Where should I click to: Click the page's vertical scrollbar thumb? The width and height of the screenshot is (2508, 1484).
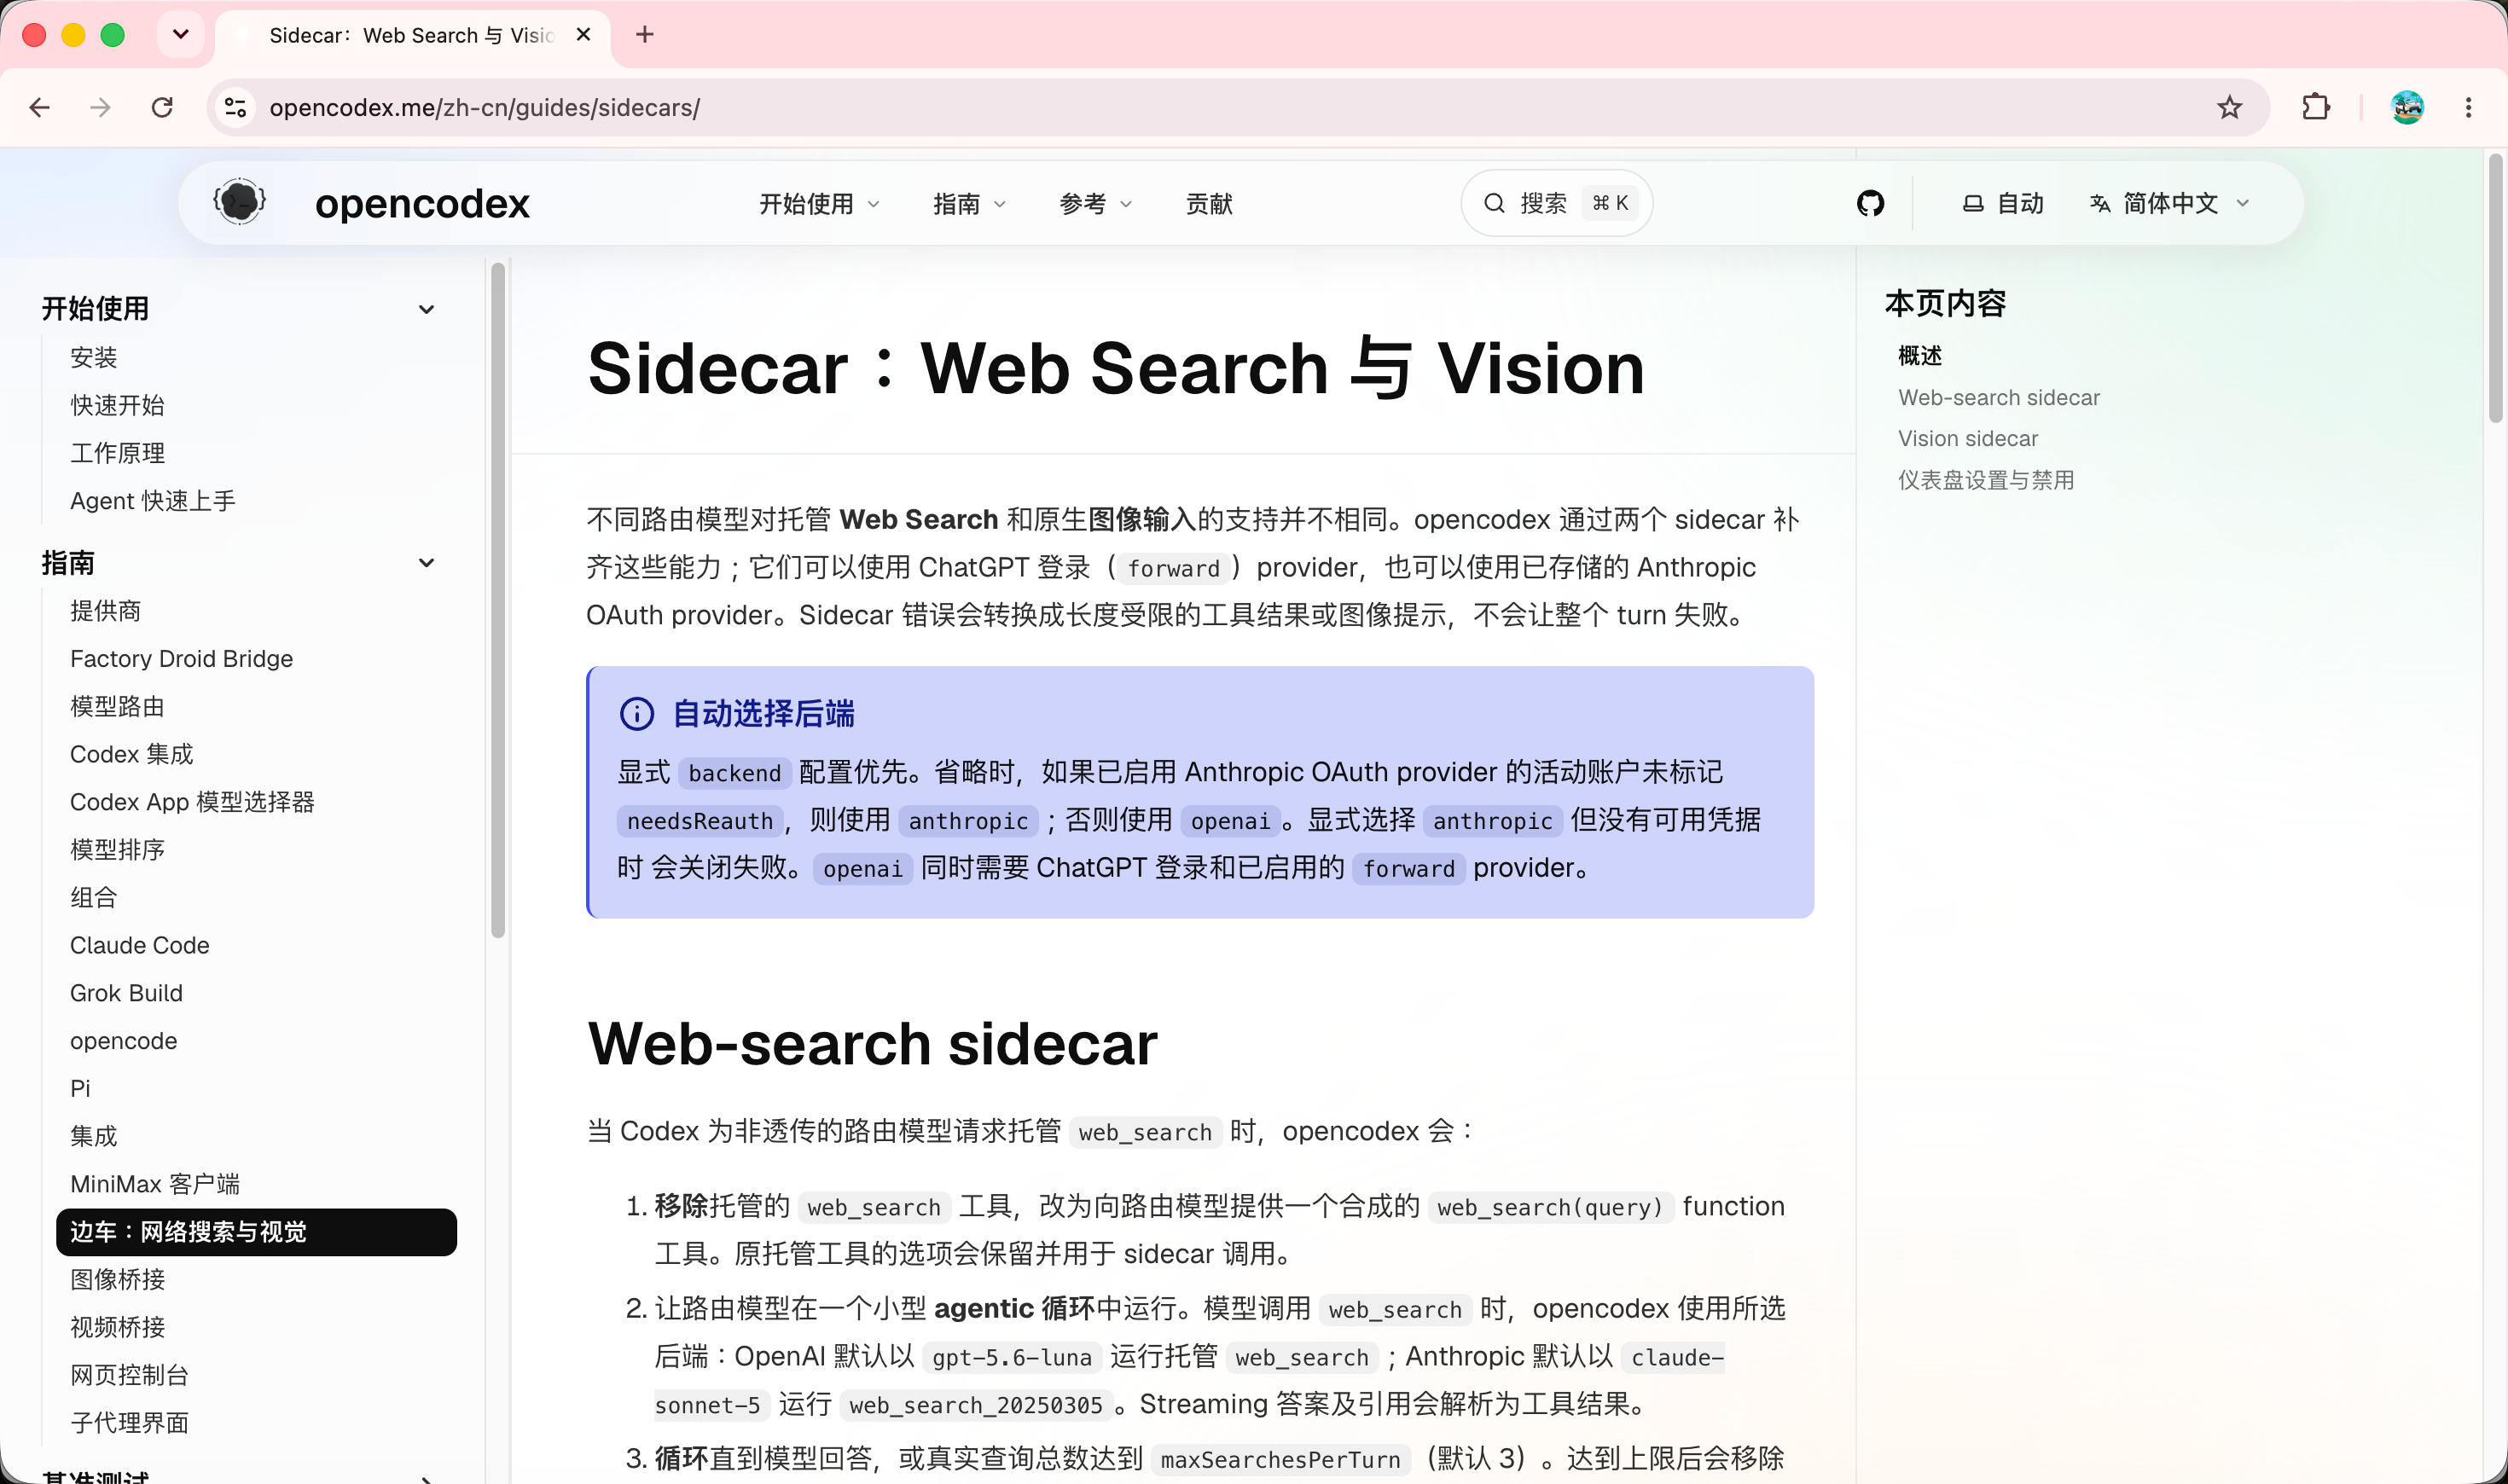point(2495,288)
